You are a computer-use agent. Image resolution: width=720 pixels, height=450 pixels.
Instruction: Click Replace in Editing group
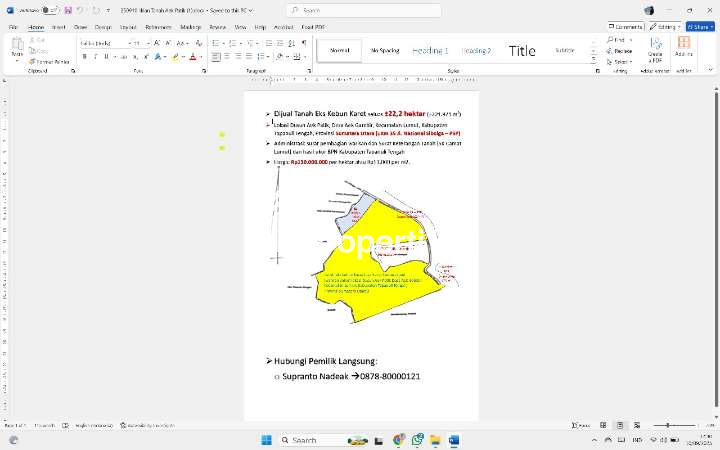619,51
